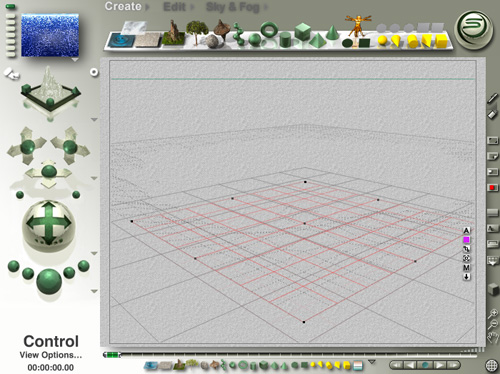Open the Sky & Fog palette

(x=233, y=7)
